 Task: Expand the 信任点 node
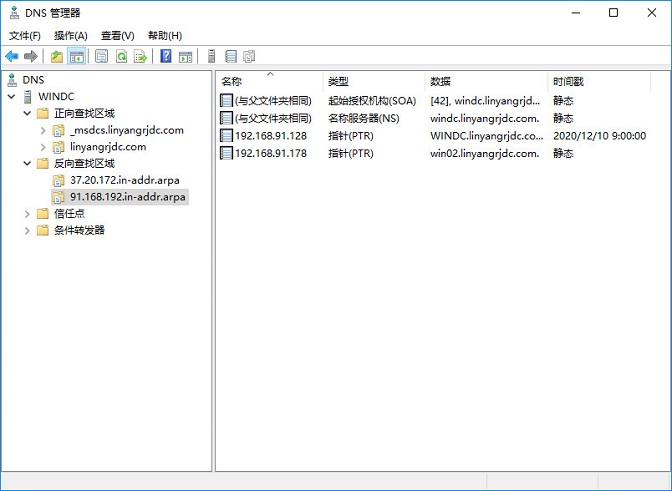(27, 213)
